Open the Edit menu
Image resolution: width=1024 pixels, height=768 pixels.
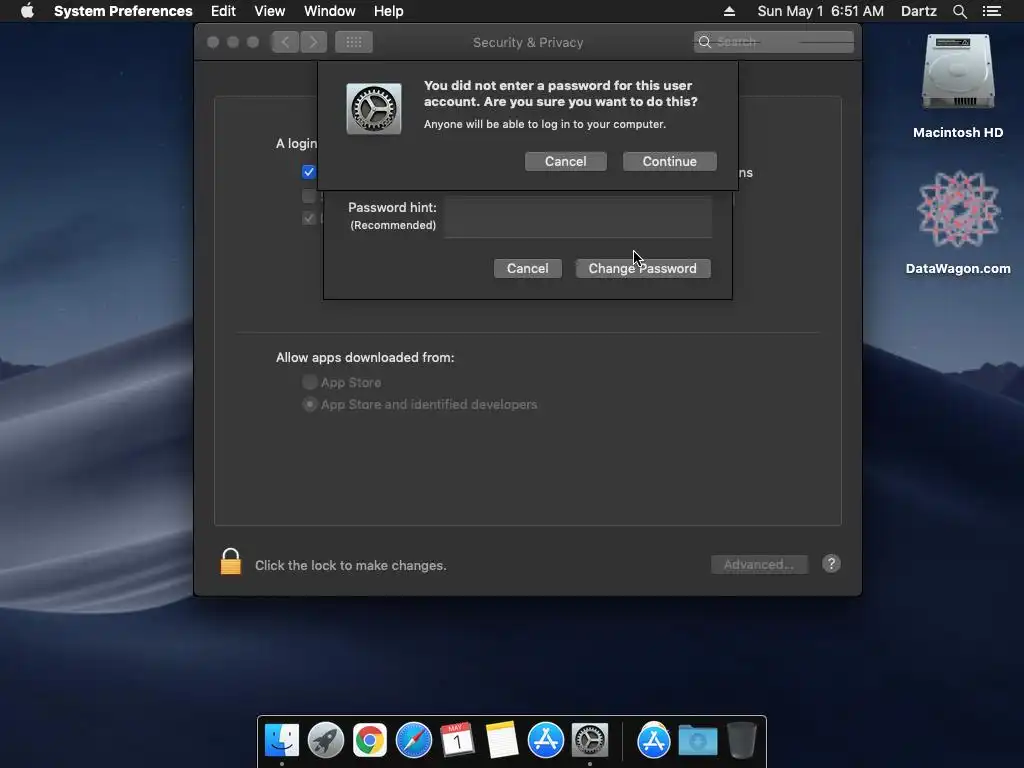click(223, 11)
